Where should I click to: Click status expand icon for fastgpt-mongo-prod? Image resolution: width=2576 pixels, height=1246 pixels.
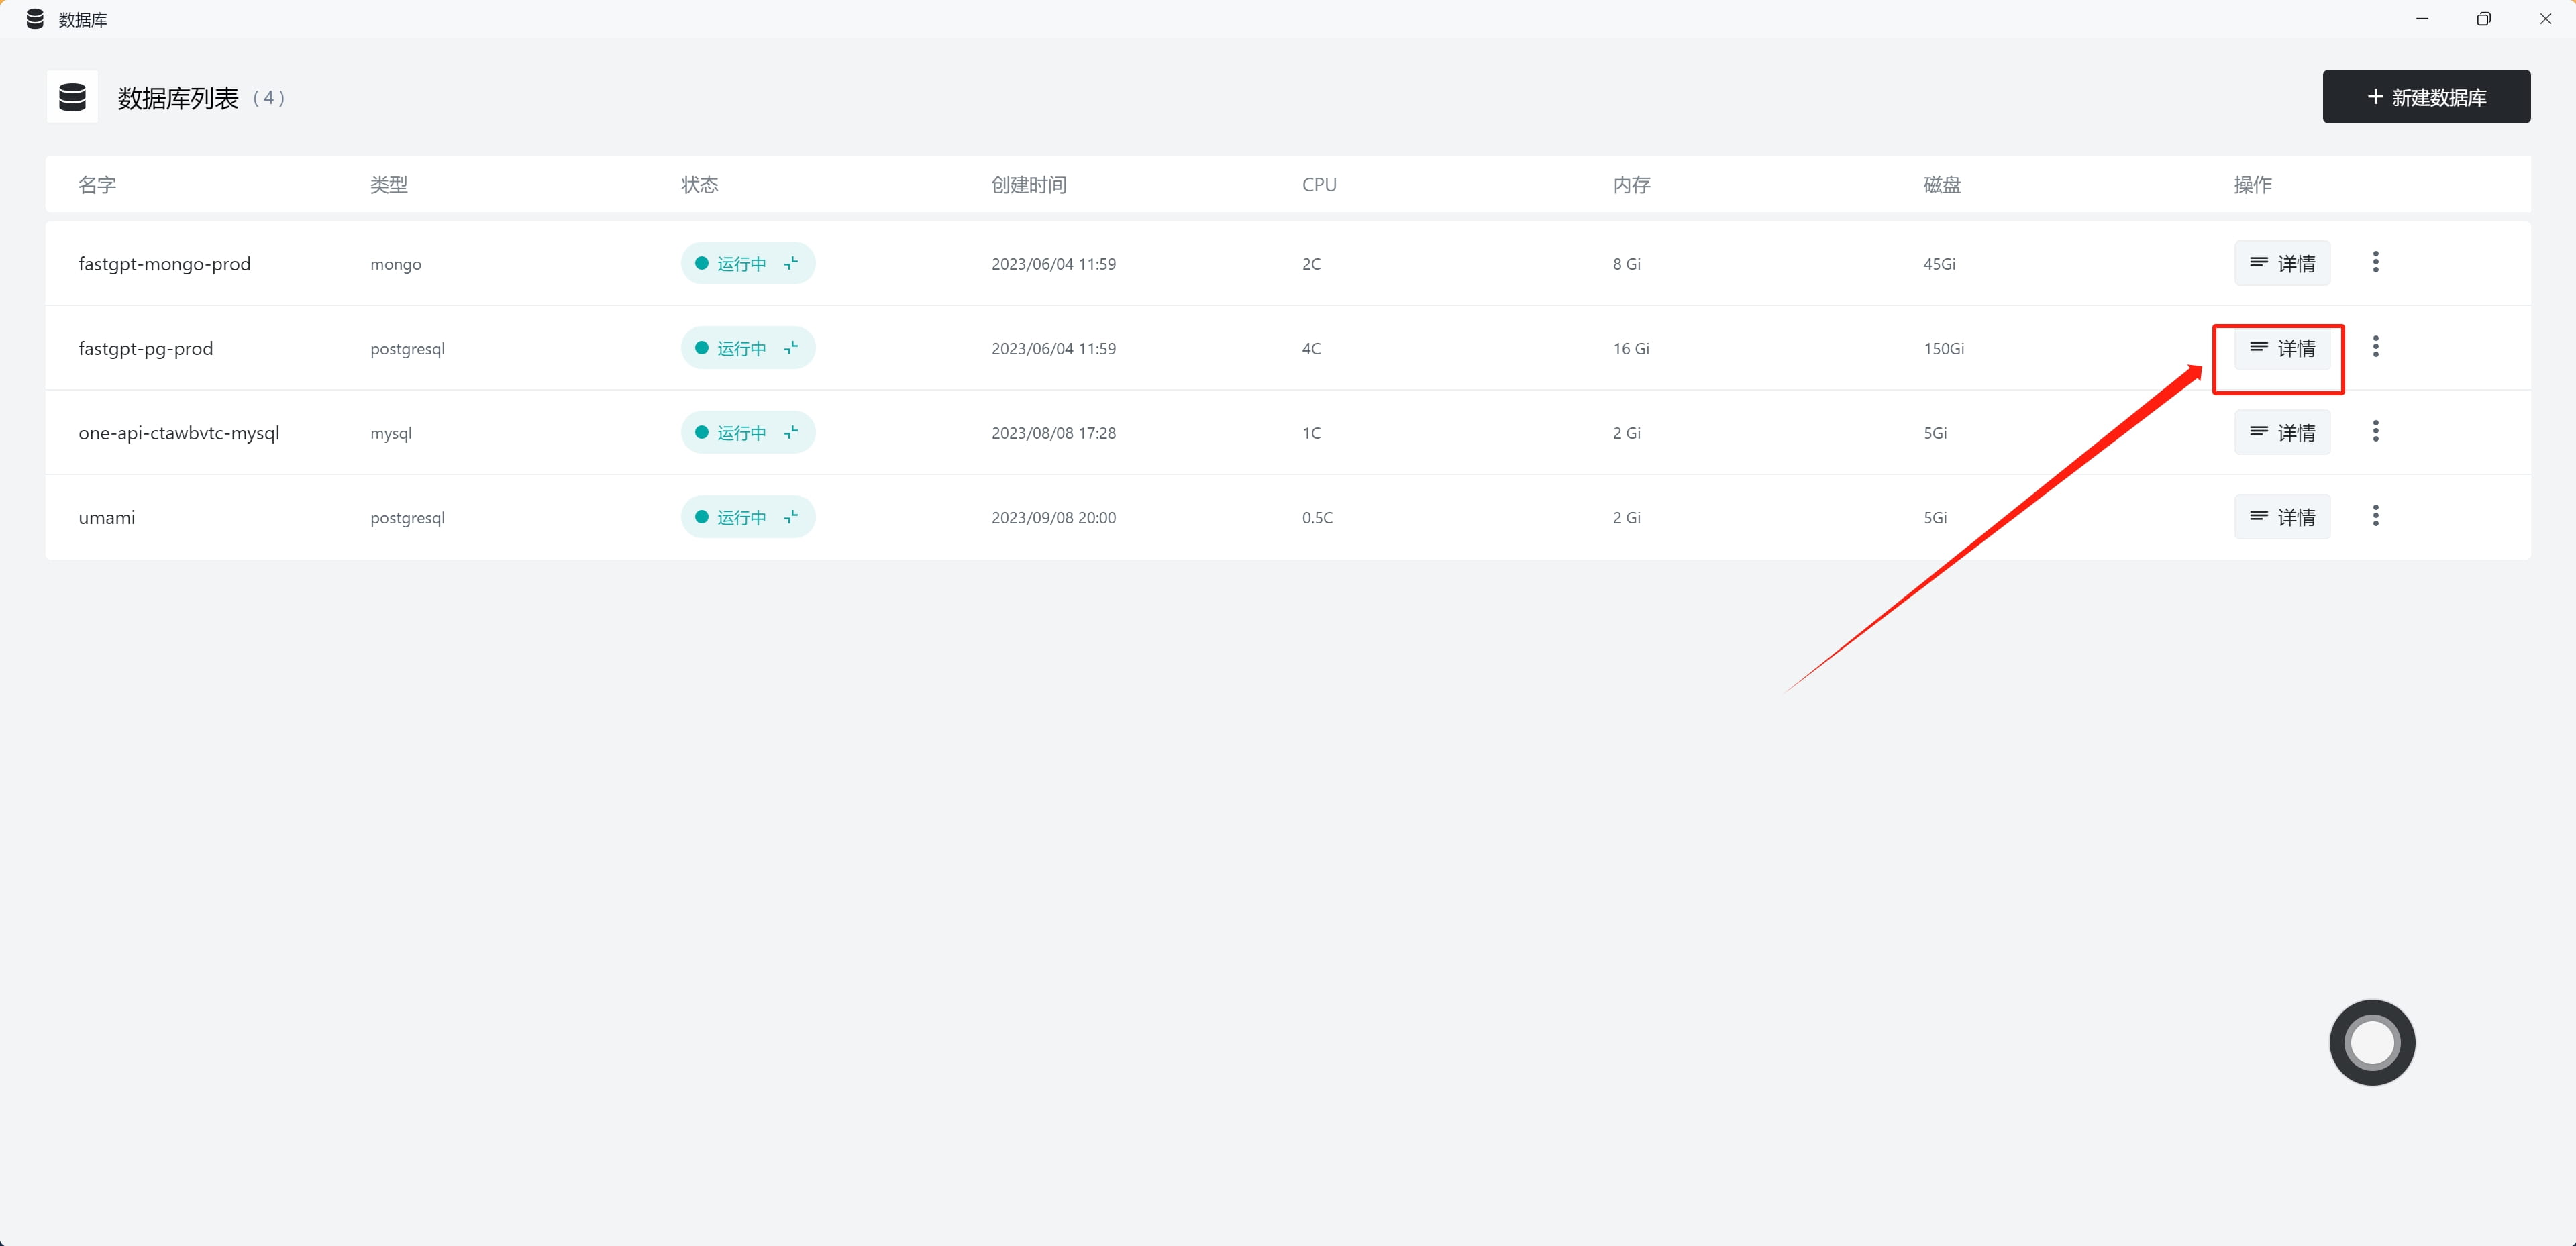pos(791,264)
